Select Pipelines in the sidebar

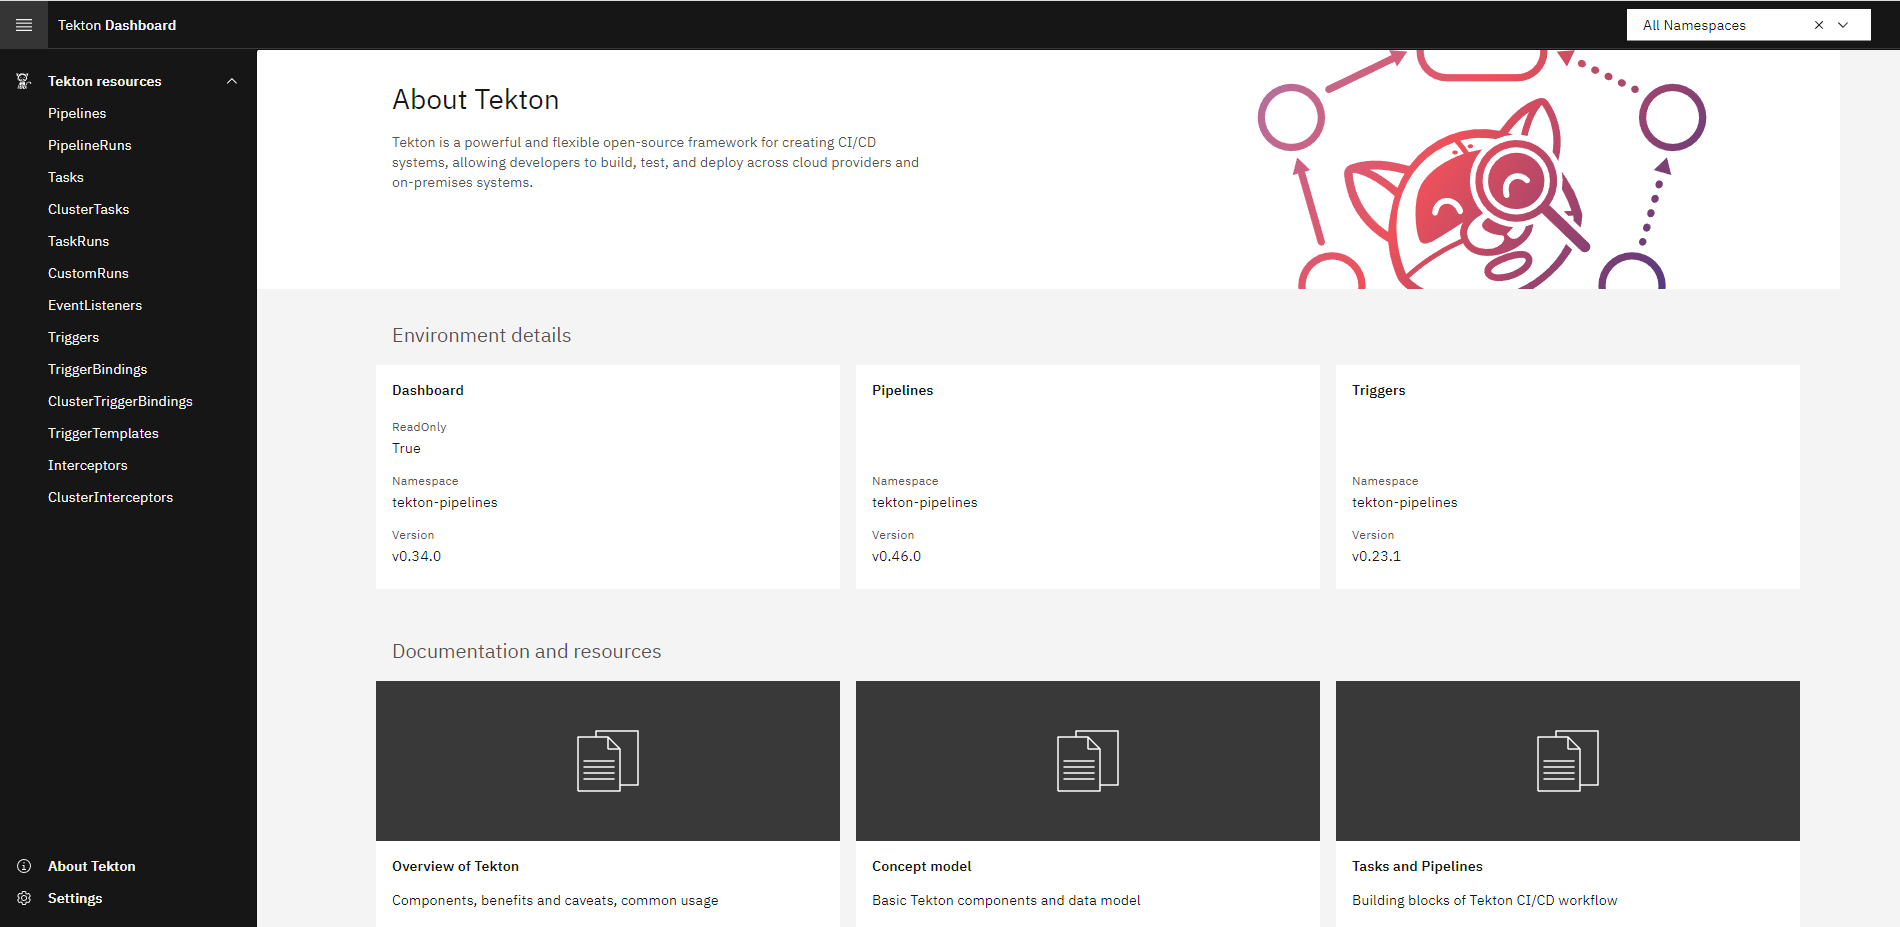pyautogui.click(x=77, y=113)
